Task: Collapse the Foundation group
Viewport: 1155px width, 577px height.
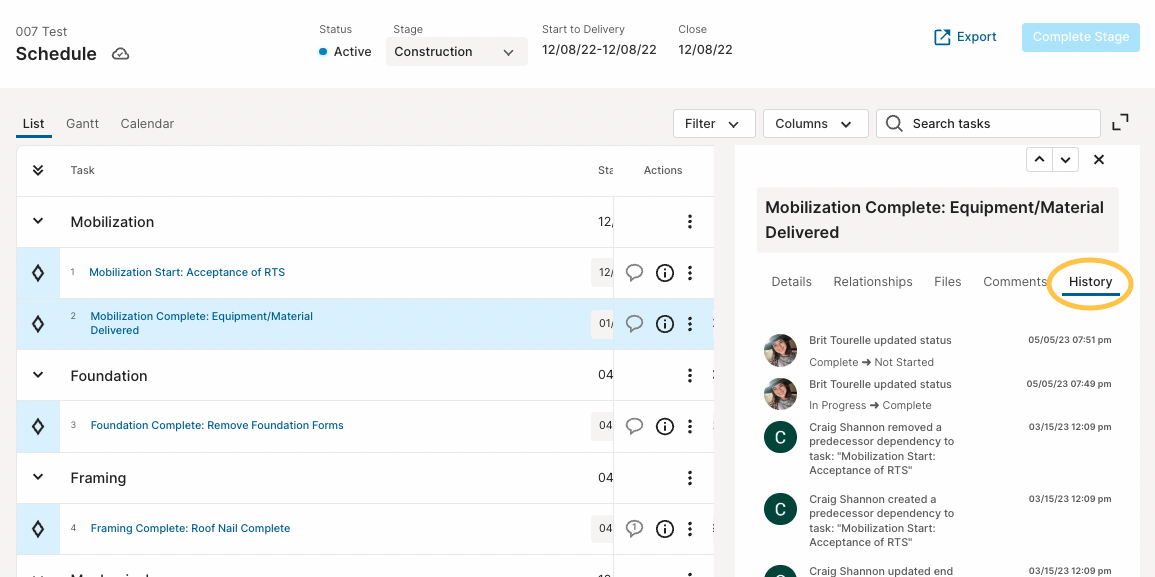Action: [x=38, y=375]
